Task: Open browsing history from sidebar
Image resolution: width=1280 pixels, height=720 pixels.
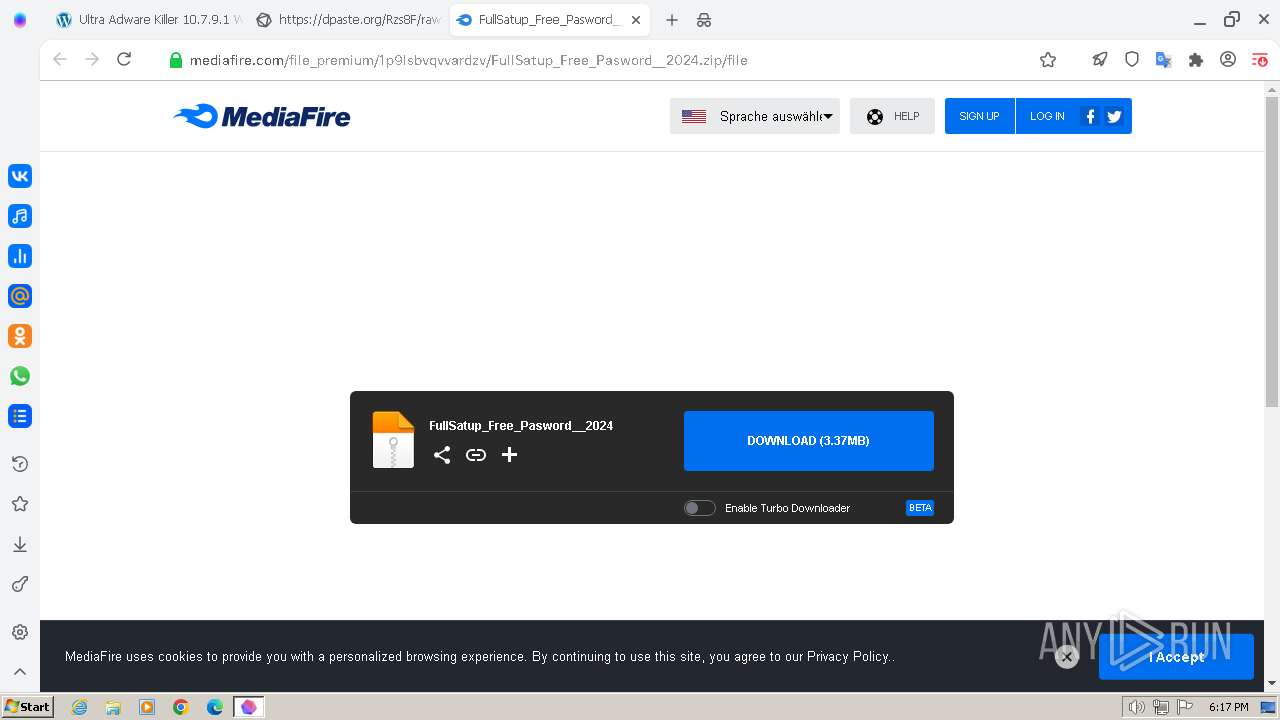Action: click(x=20, y=464)
